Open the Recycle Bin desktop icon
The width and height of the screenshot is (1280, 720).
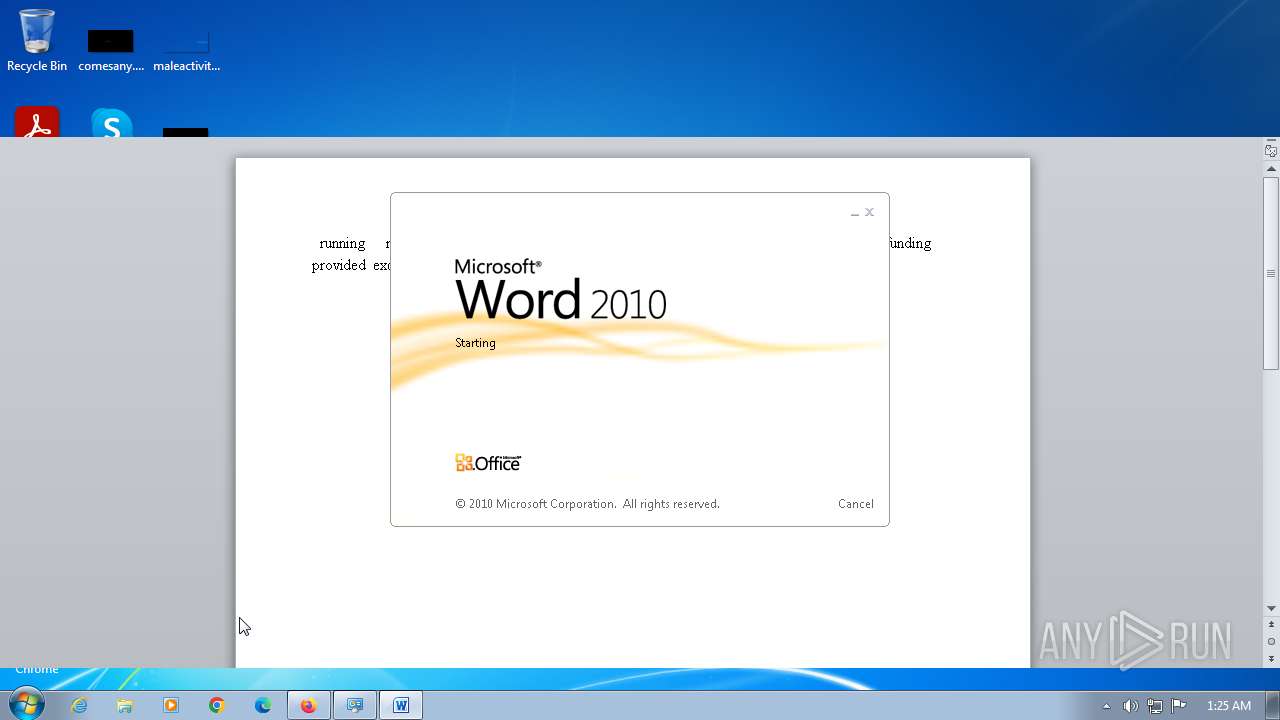(37, 41)
